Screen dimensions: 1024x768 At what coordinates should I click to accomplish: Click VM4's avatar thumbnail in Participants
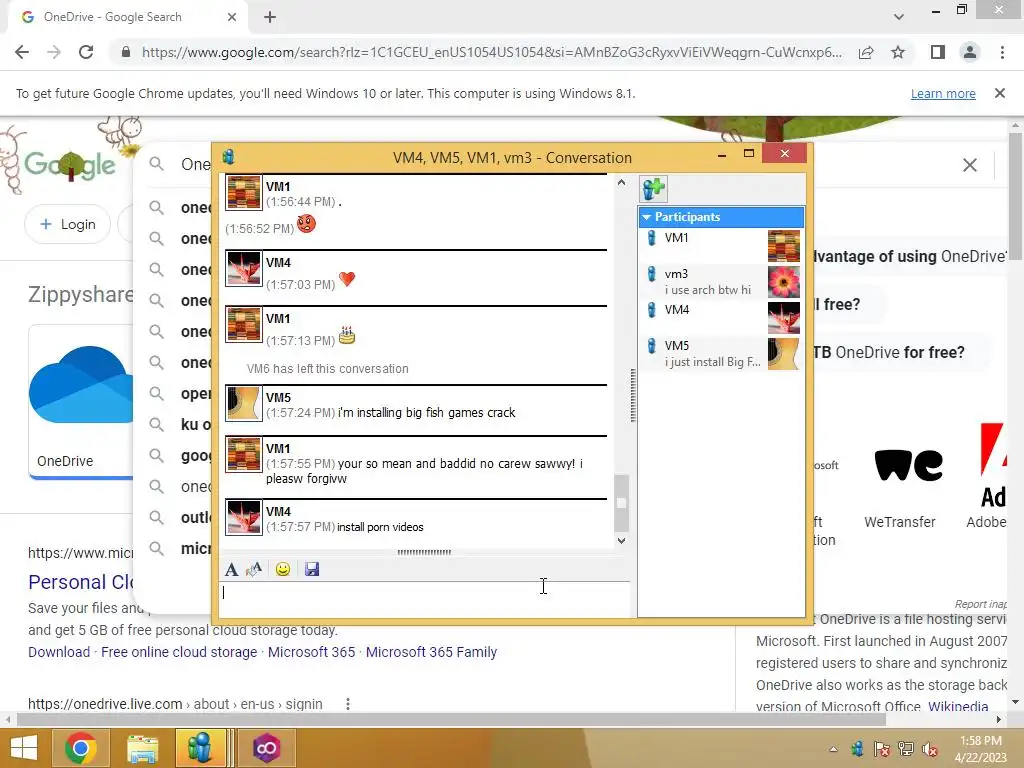coord(784,318)
